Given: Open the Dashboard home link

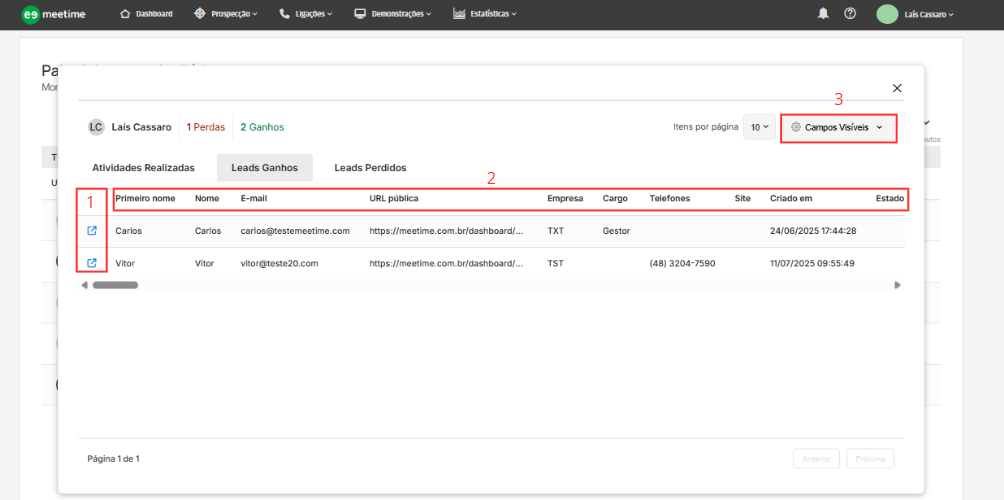Looking at the screenshot, I should tap(147, 14).
